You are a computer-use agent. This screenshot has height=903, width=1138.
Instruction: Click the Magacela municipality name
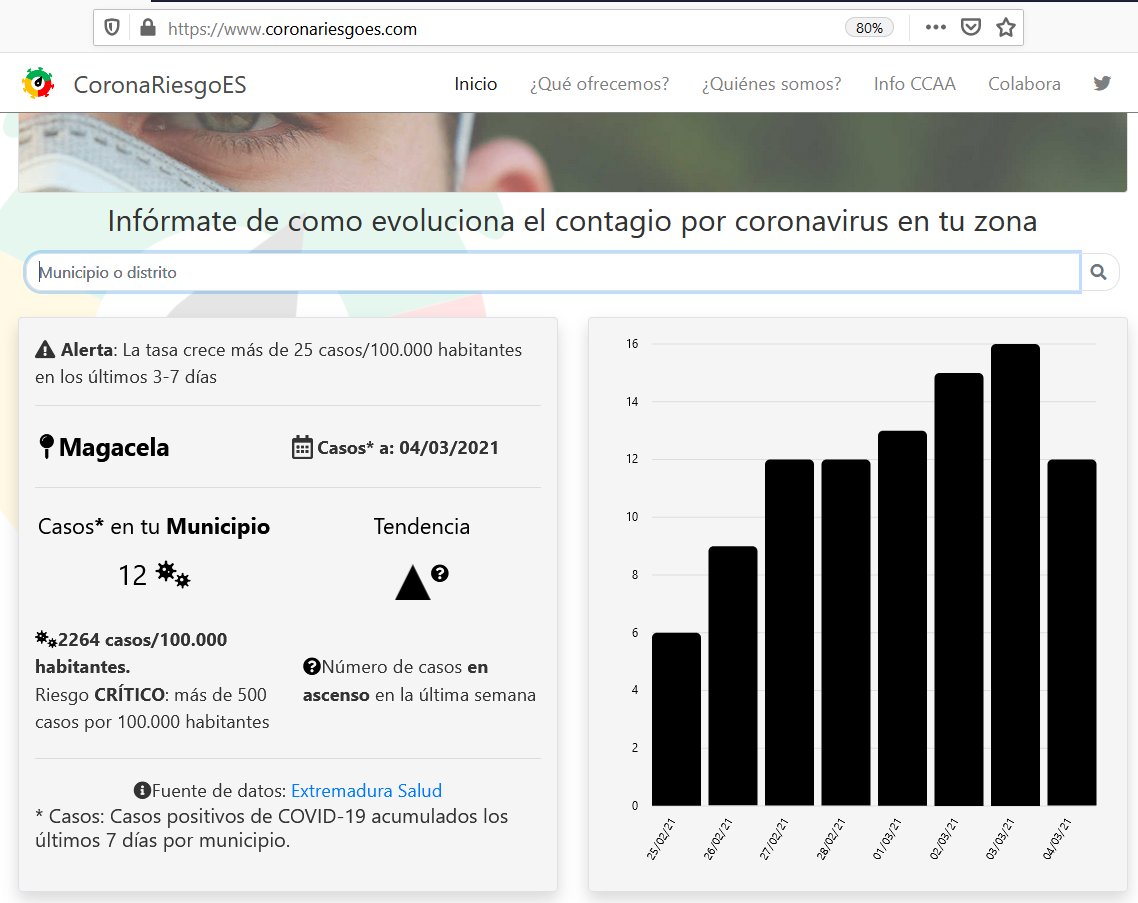[x=114, y=447]
